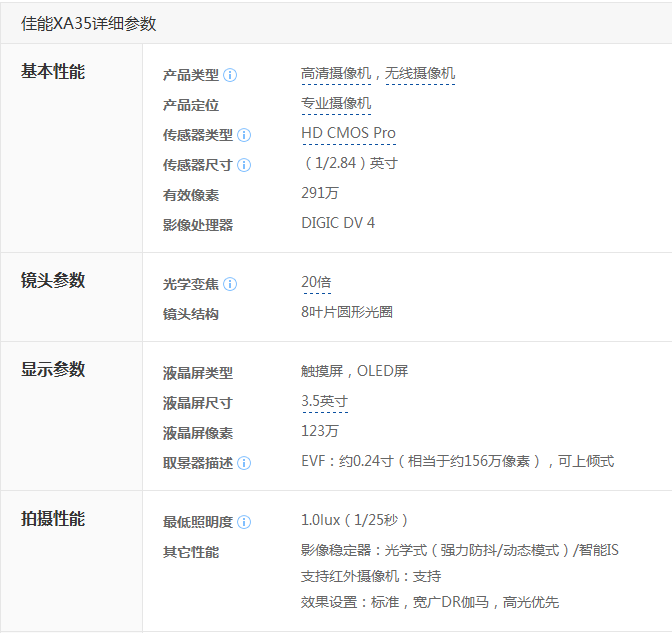Click the 效果设置 description line

(x=430, y=603)
